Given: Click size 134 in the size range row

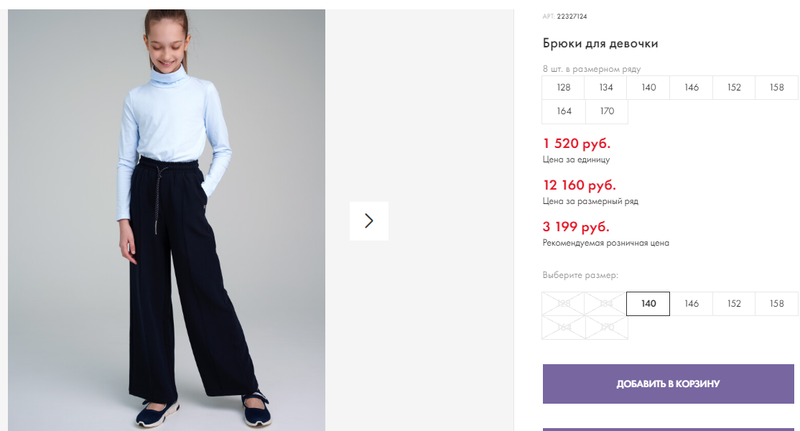Looking at the screenshot, I should point(606,87).
